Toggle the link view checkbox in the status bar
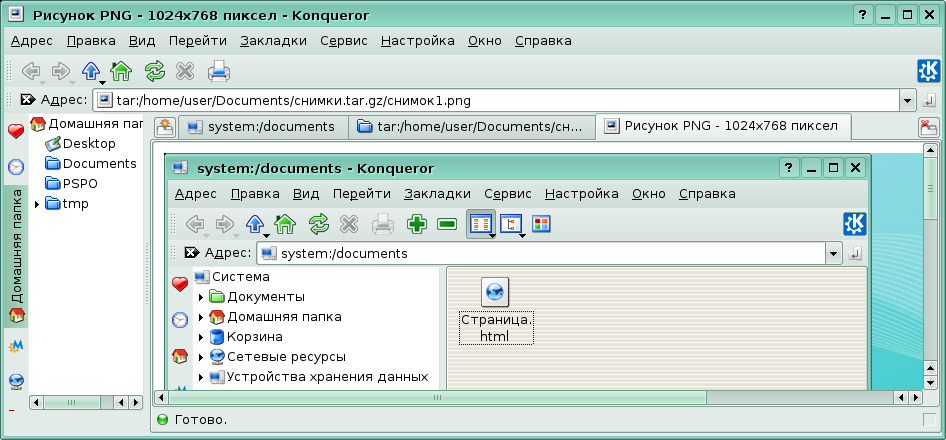 [x=928, y=419]
